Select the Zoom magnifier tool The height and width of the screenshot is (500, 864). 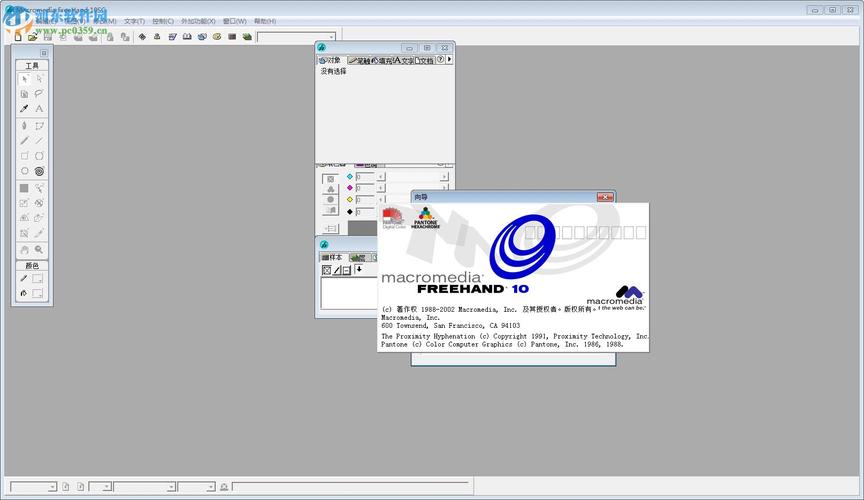click(39, 250)
